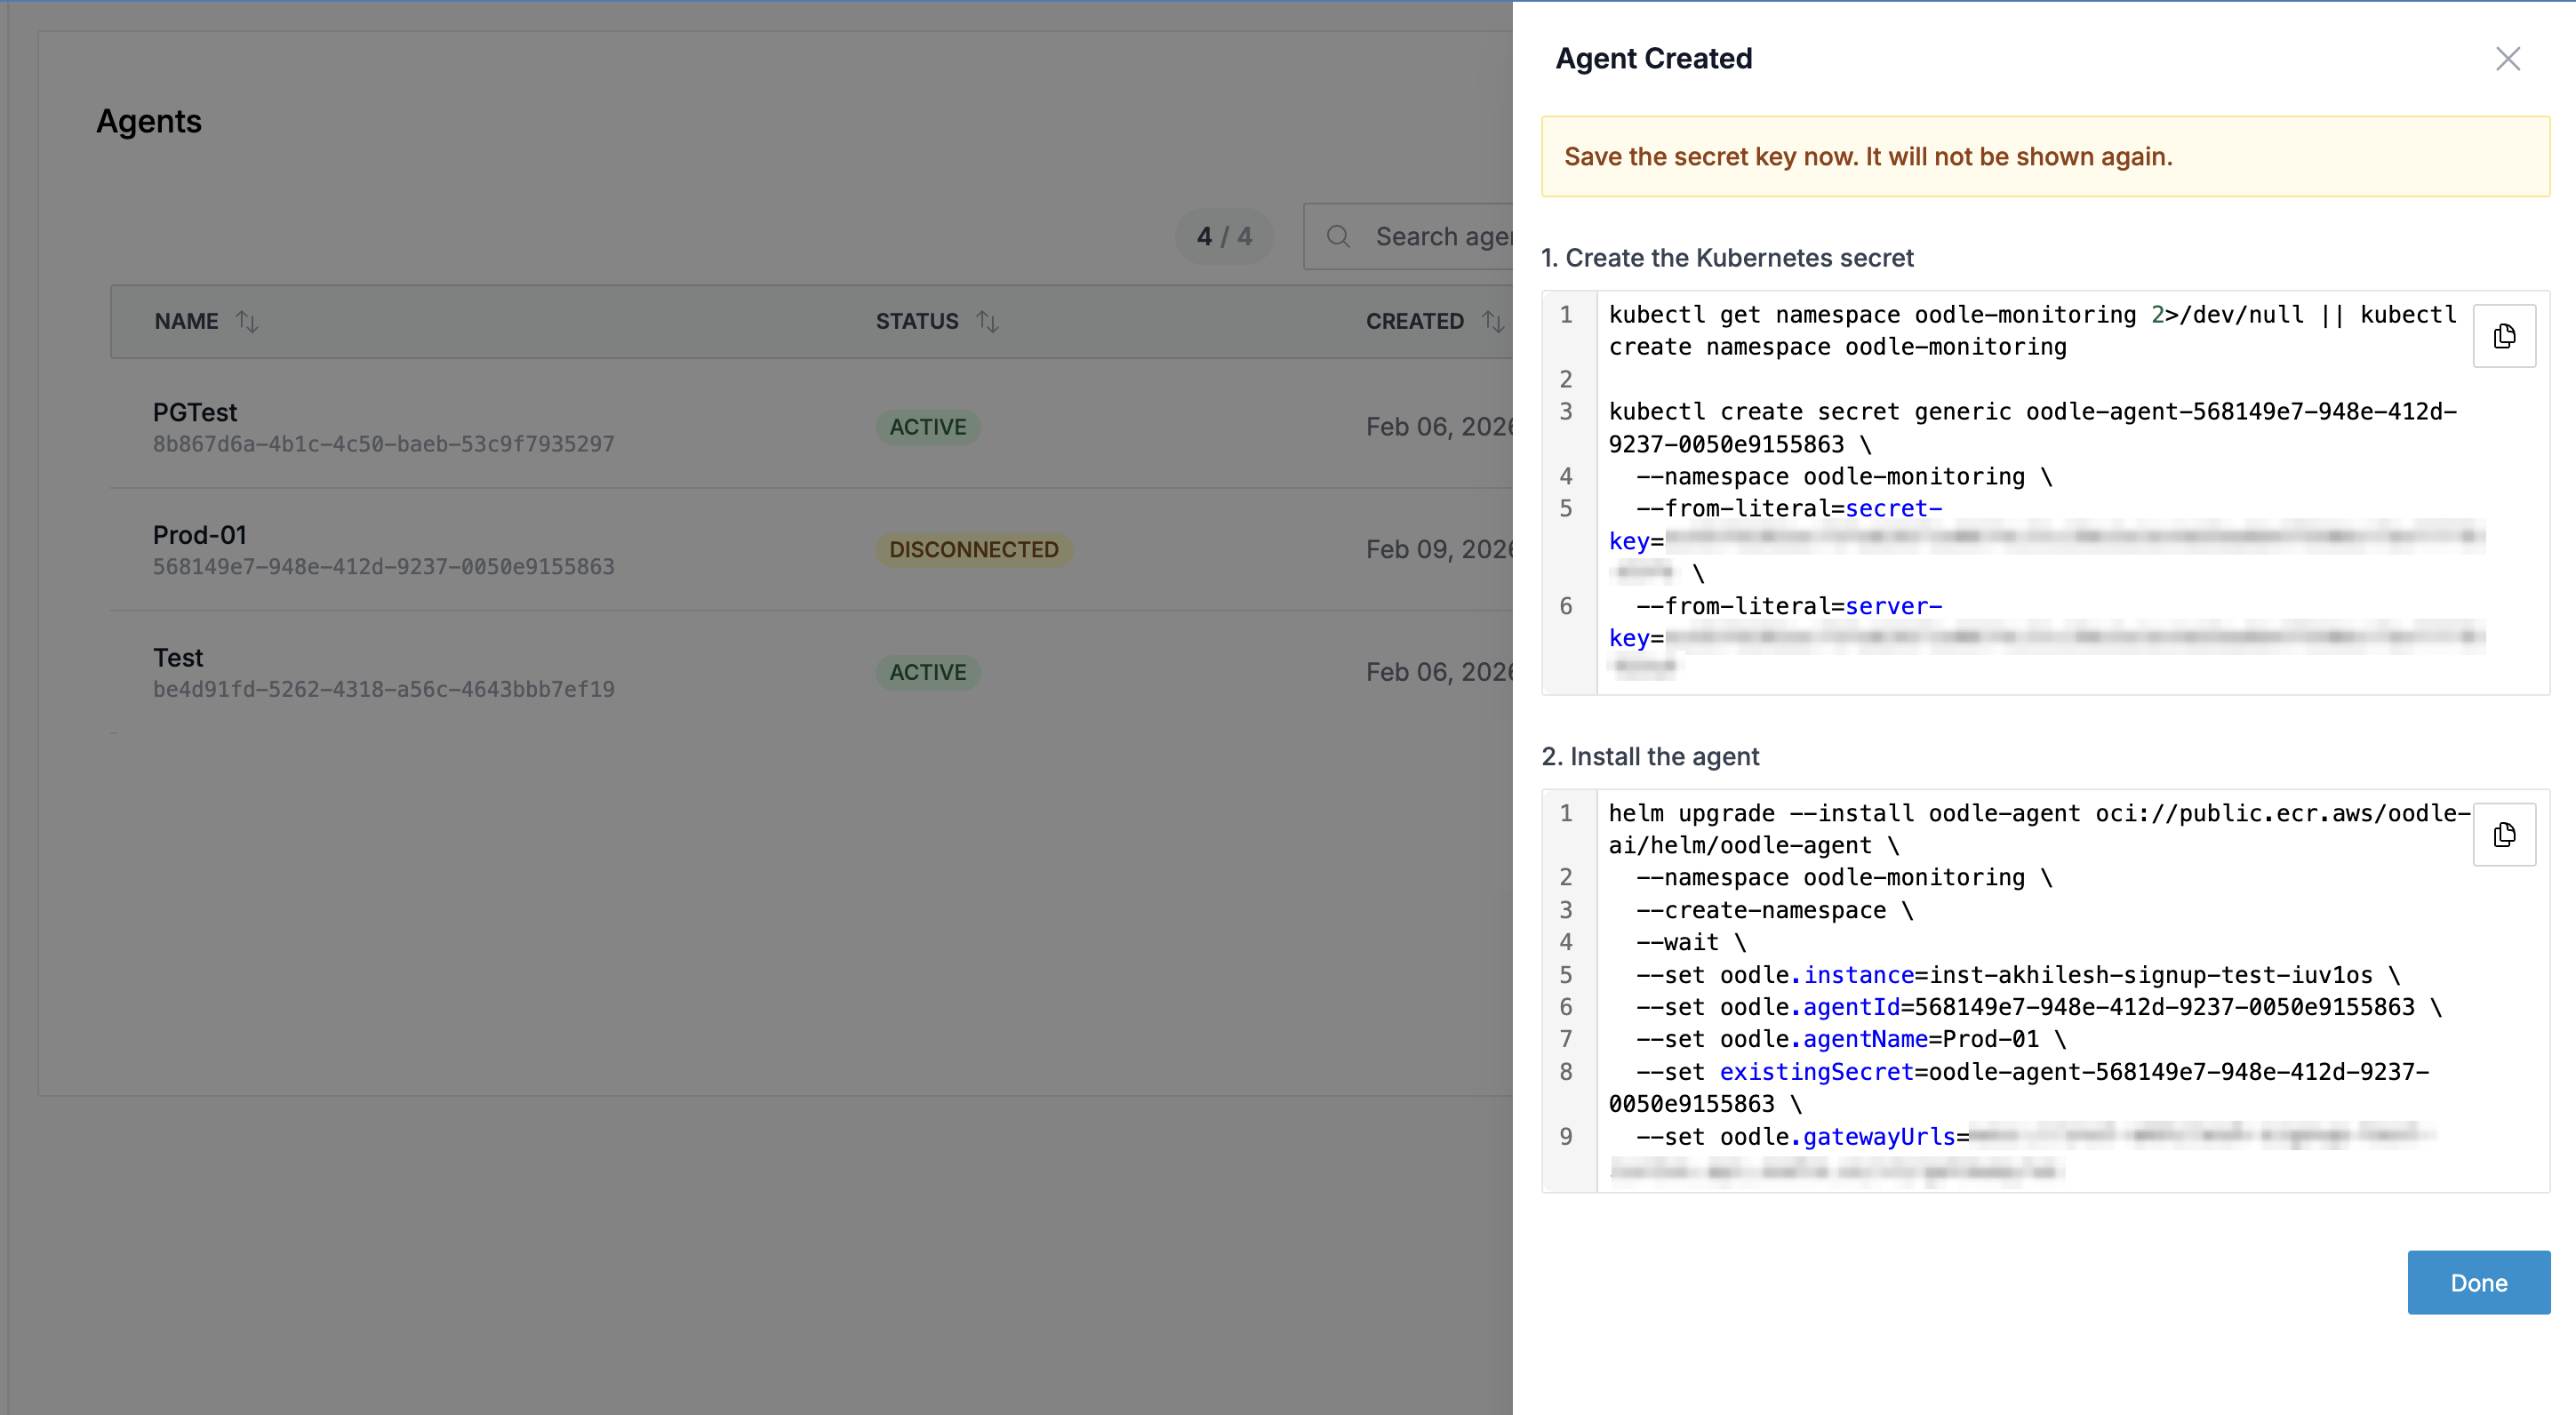The height and width of the screenshot is (1415, 2576).
Task: Copy the helm install command
Action: [2503, 834]
